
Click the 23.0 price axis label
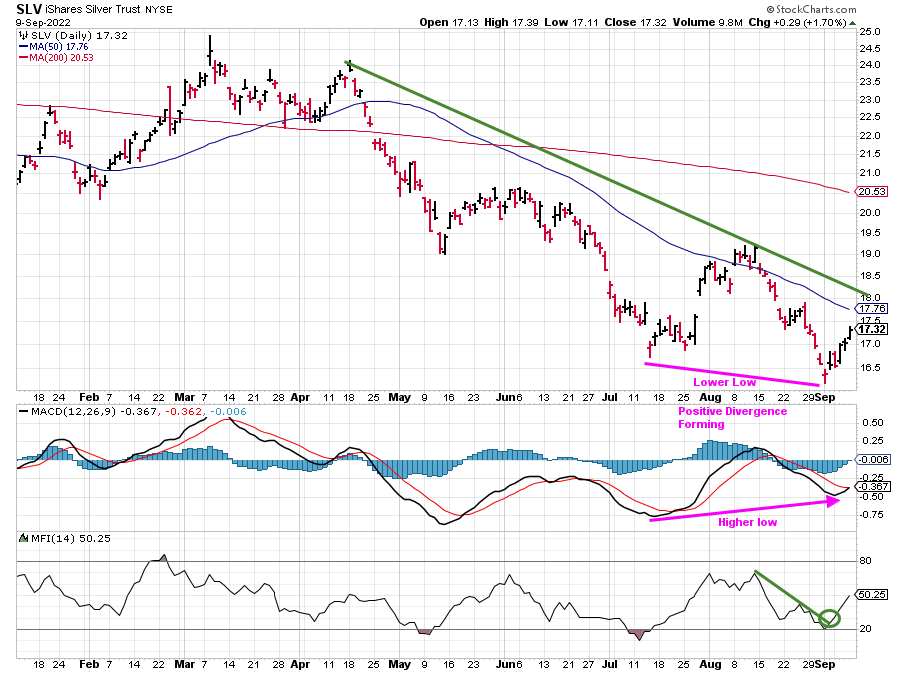click(x=870, y=100)
